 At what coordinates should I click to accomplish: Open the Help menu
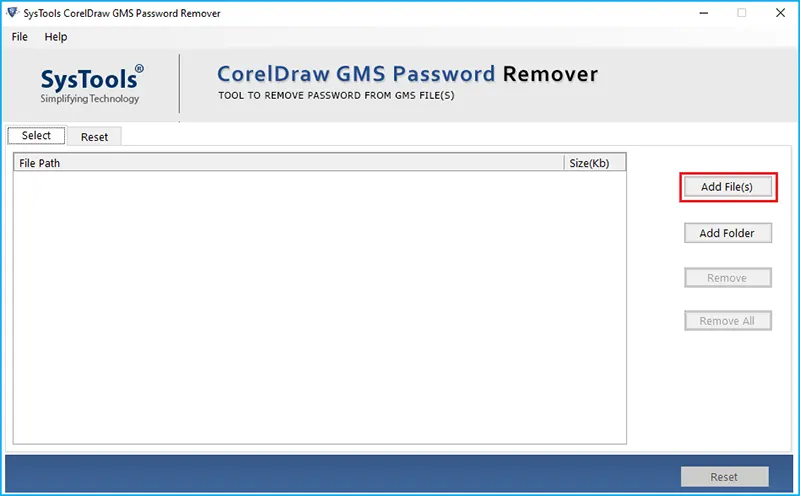(x=56, y=37)
